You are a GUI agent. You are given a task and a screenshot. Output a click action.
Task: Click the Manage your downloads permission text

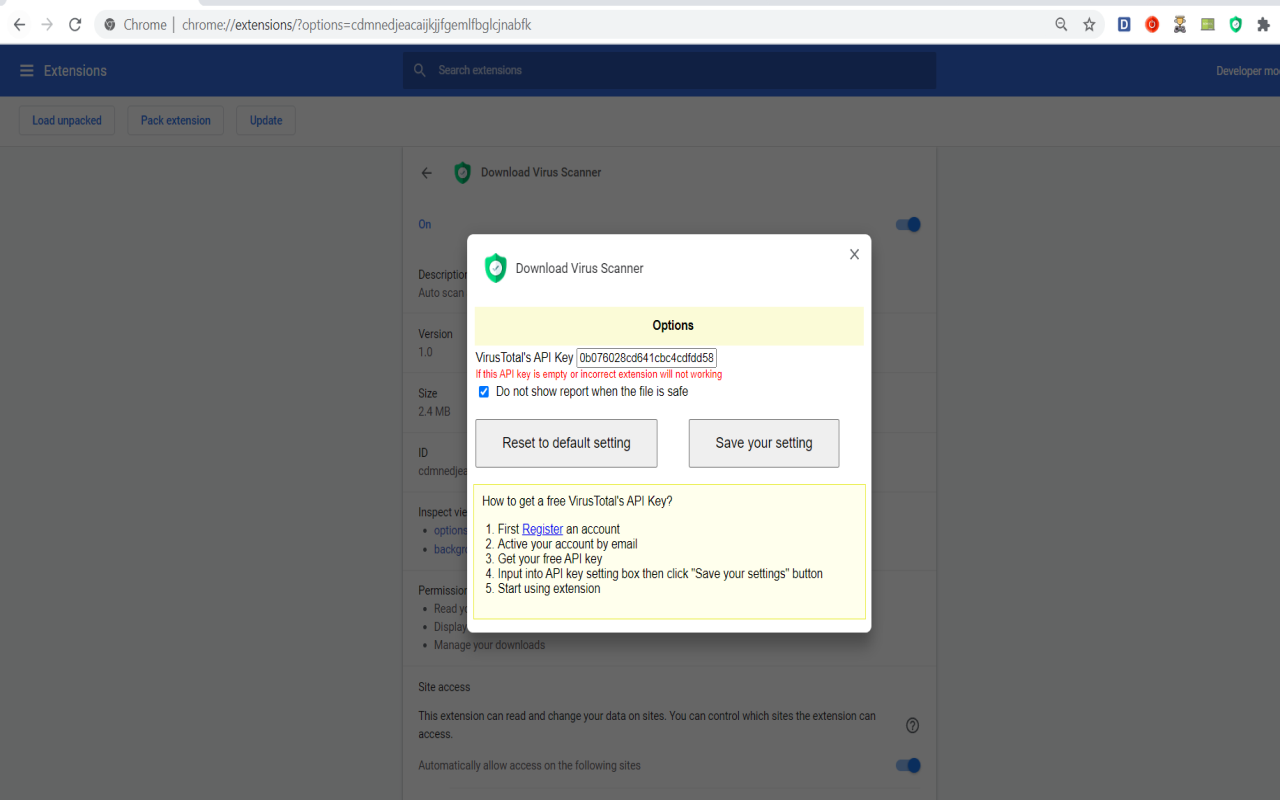(x=489, y=646)
